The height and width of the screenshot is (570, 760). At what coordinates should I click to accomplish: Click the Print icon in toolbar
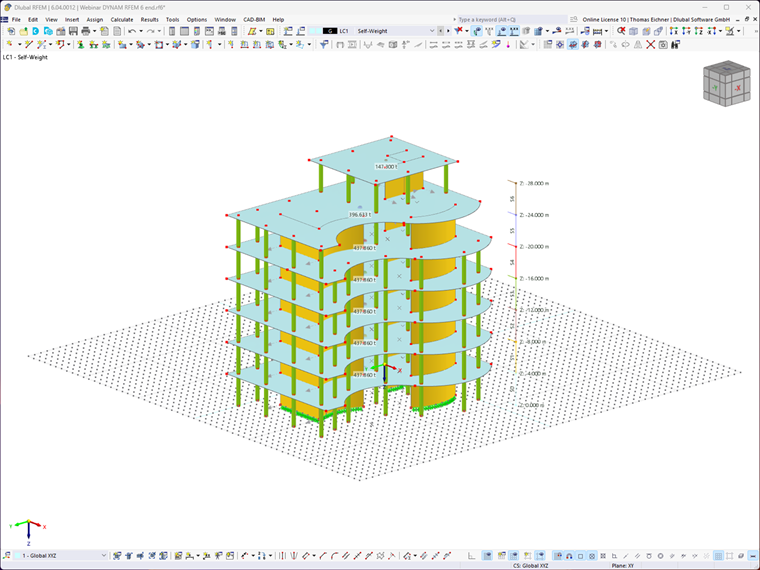pos(86,31)
